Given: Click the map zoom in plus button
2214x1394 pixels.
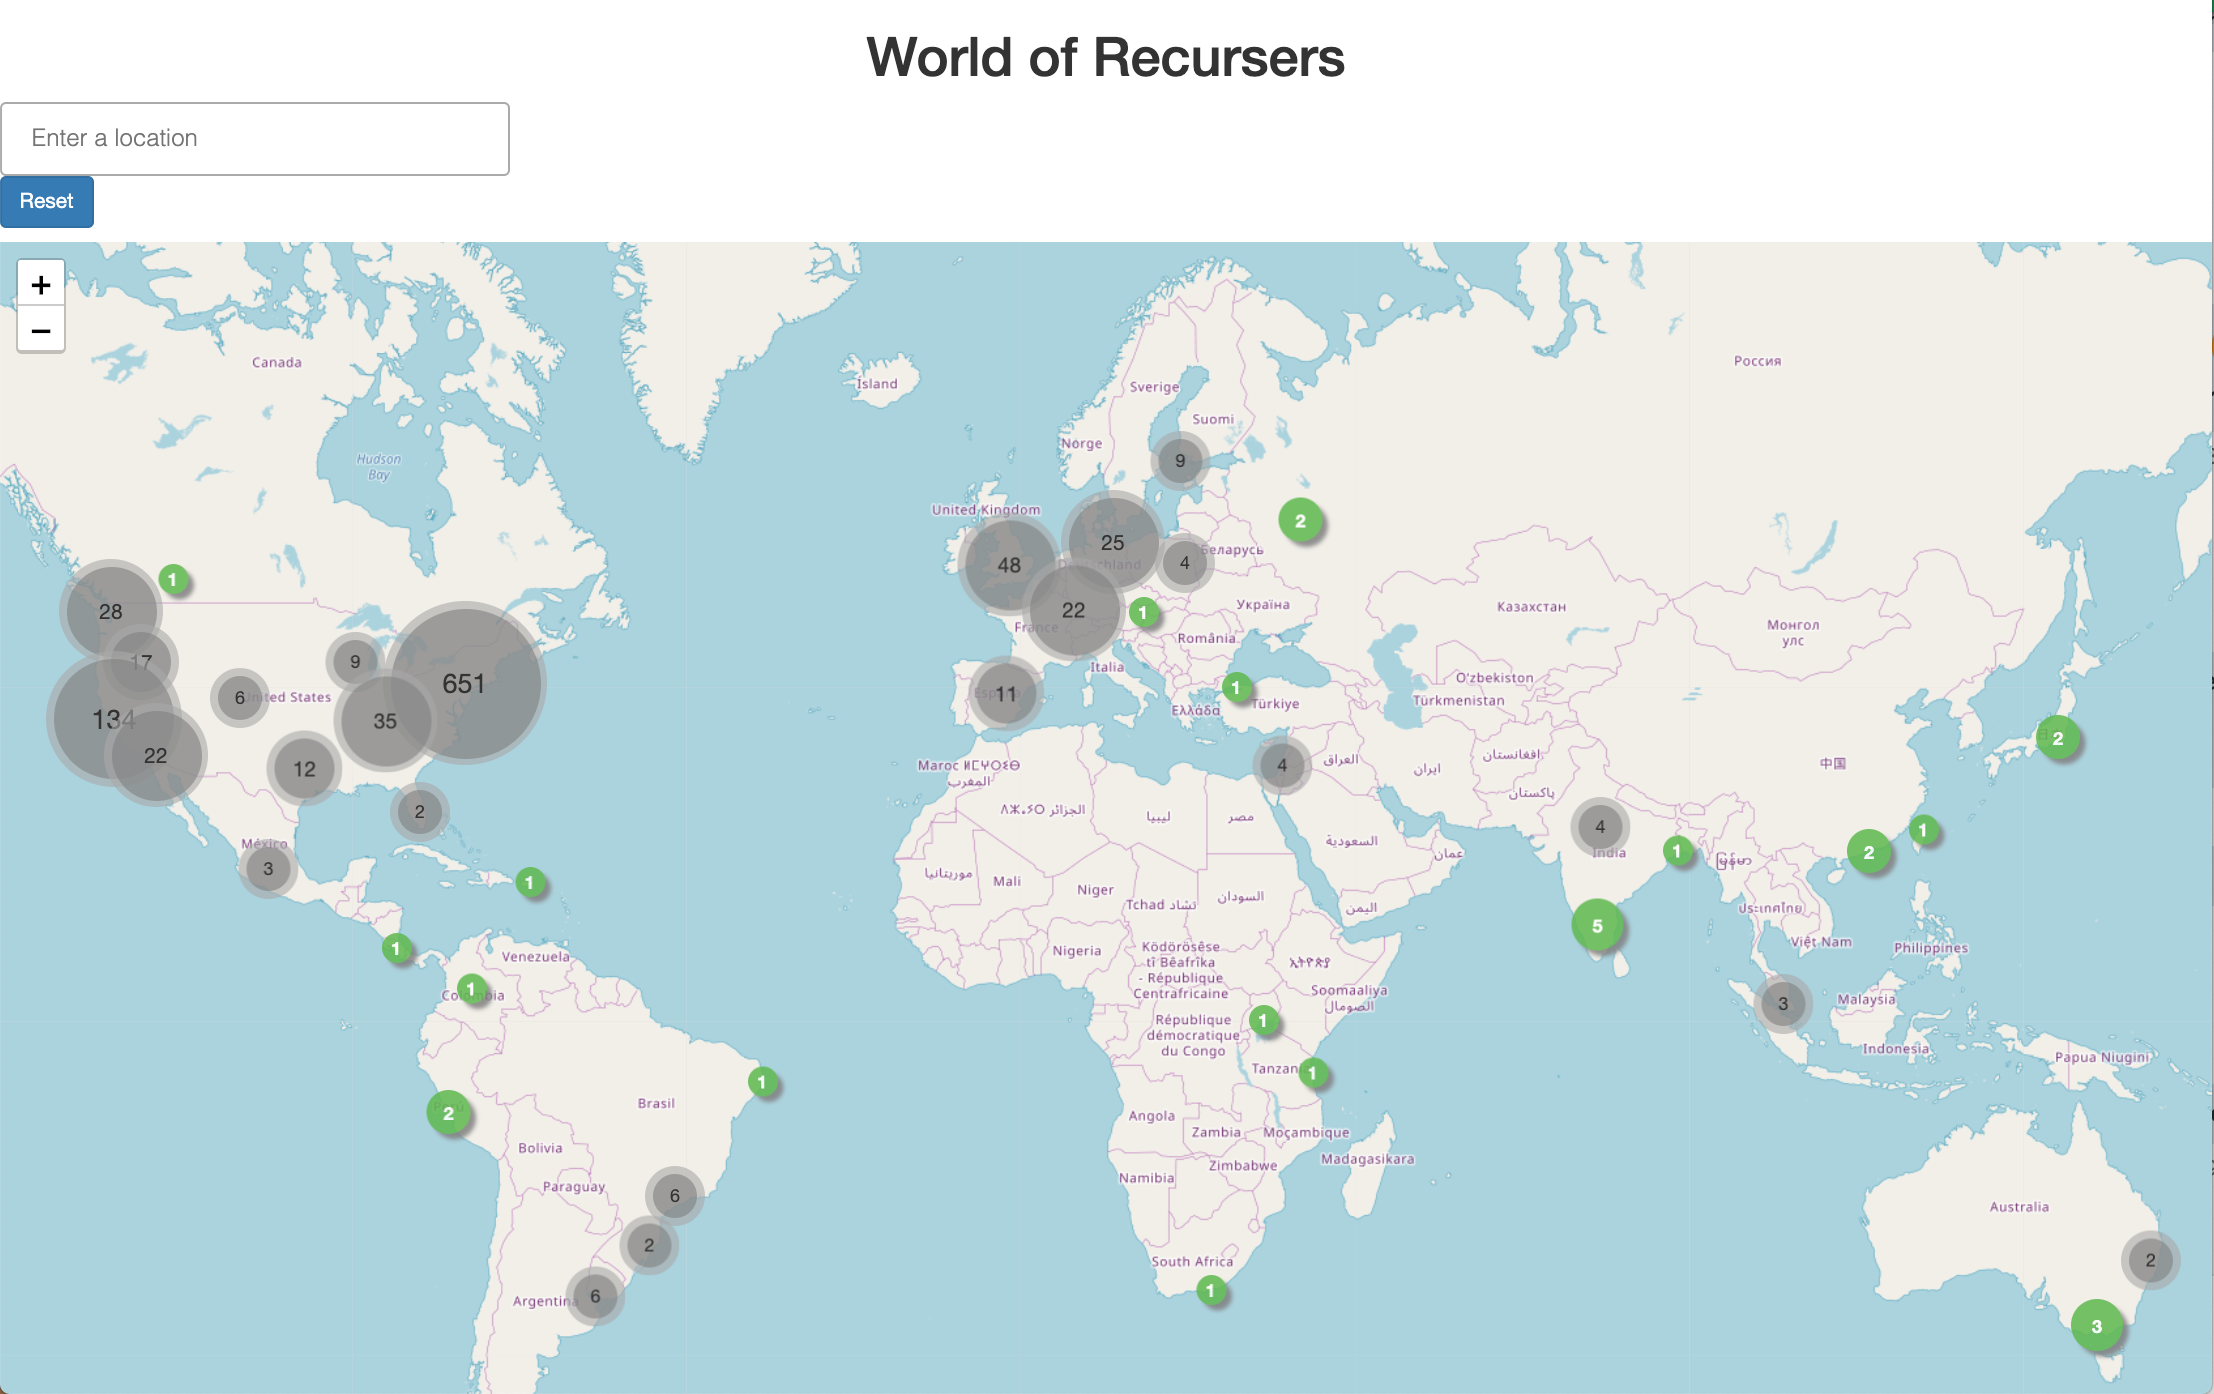Looking at the screenshot, I should pos(41,285).
